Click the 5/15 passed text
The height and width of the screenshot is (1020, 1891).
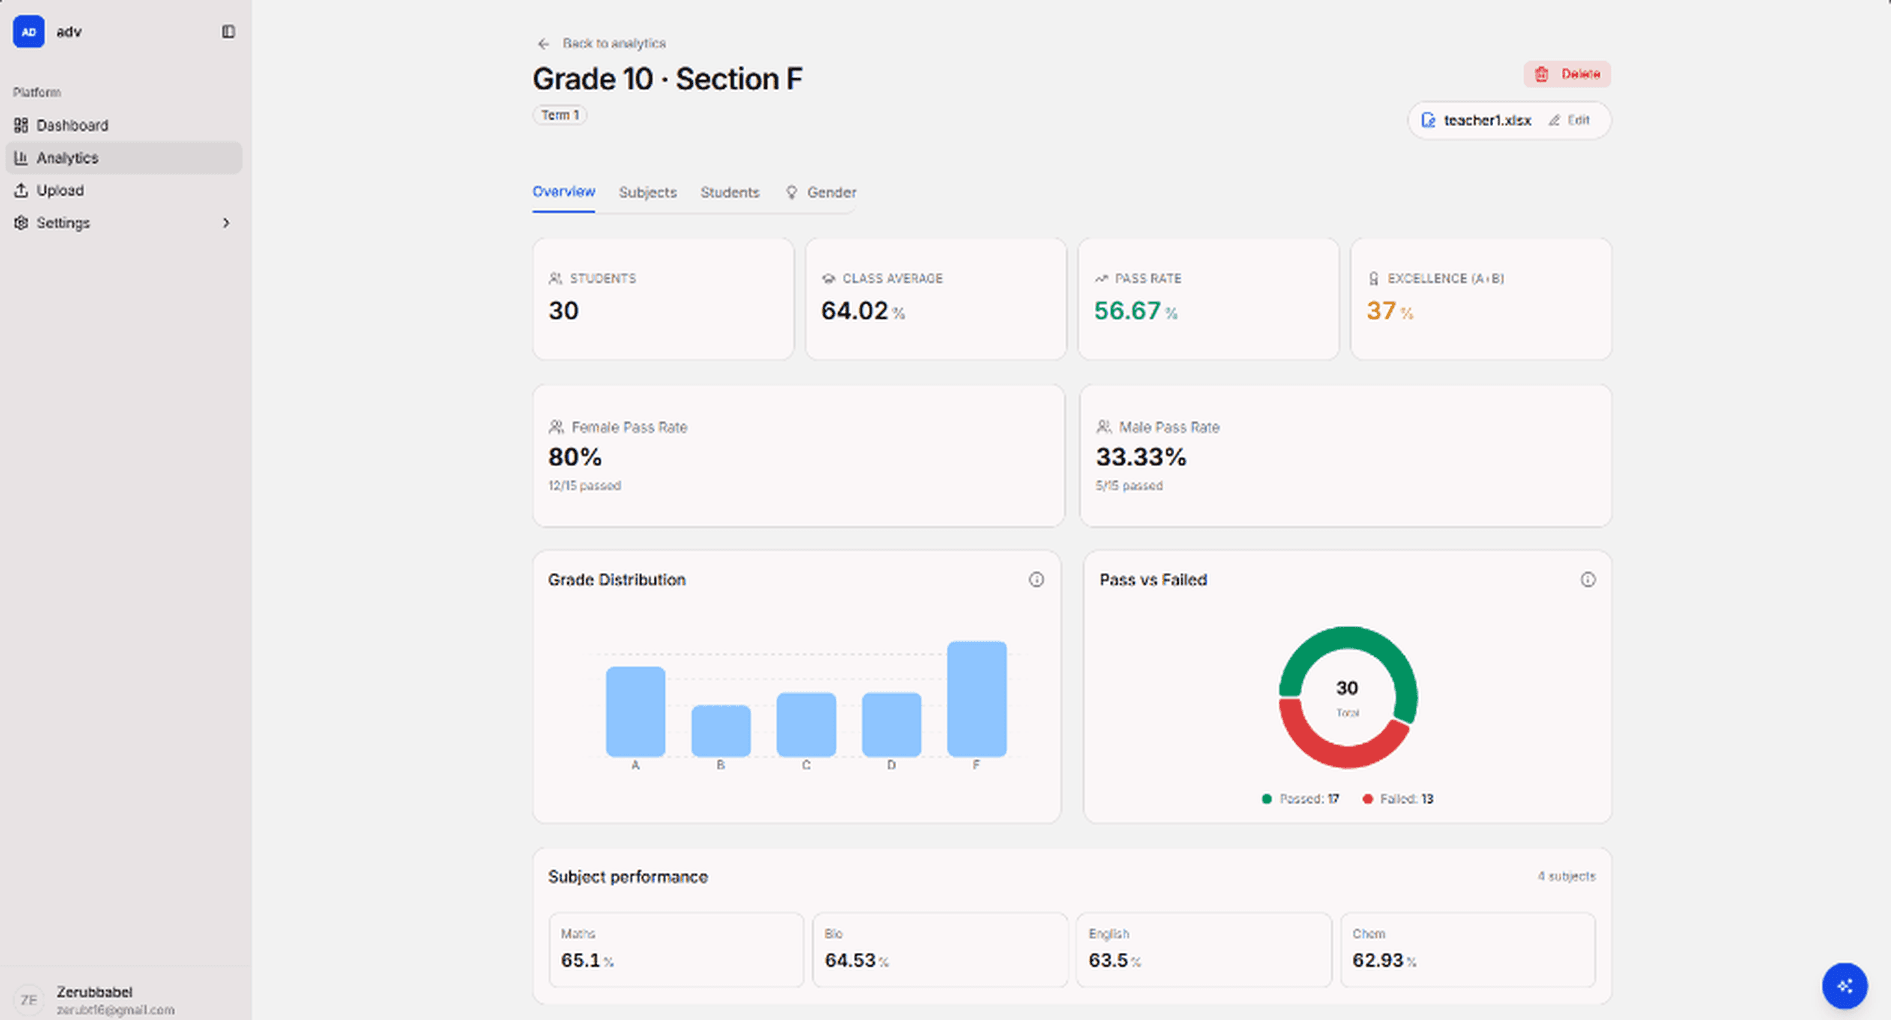pyautogui.click(x=1129, y=486)
